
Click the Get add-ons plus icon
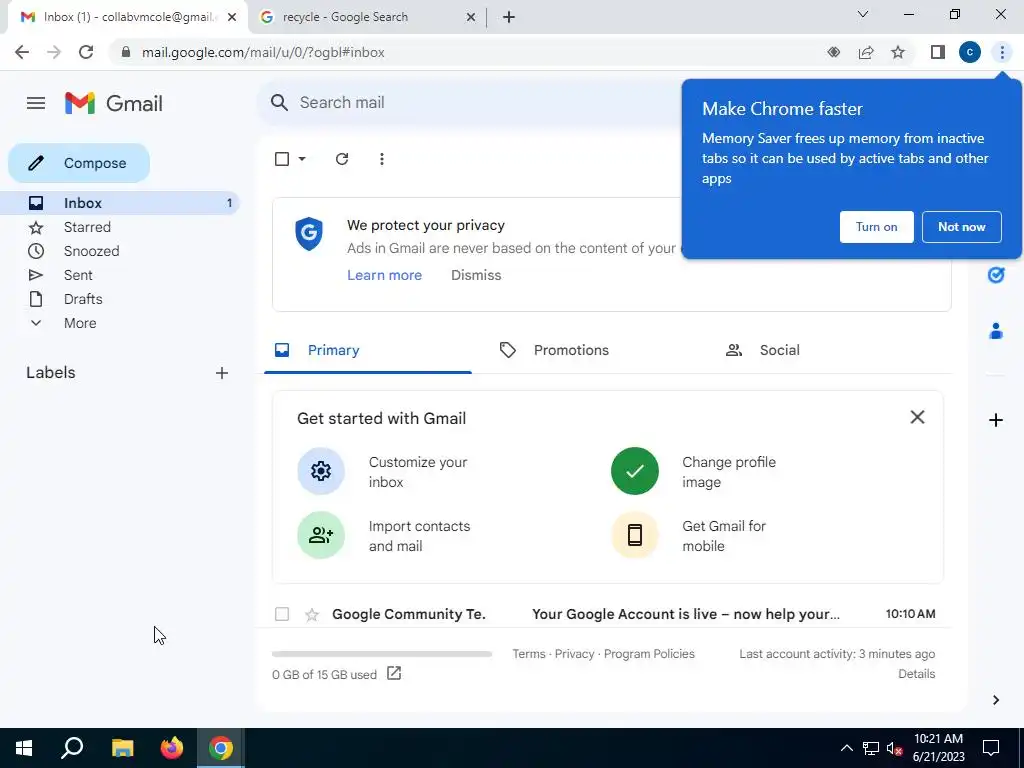[996, 420]
